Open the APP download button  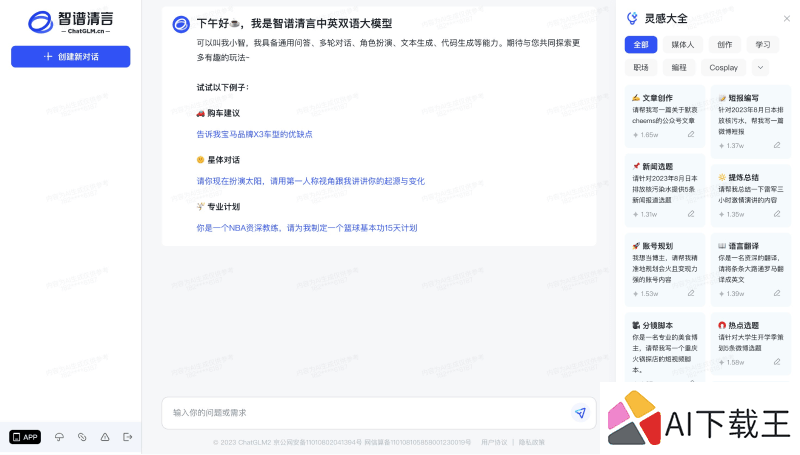click(25, 437)
